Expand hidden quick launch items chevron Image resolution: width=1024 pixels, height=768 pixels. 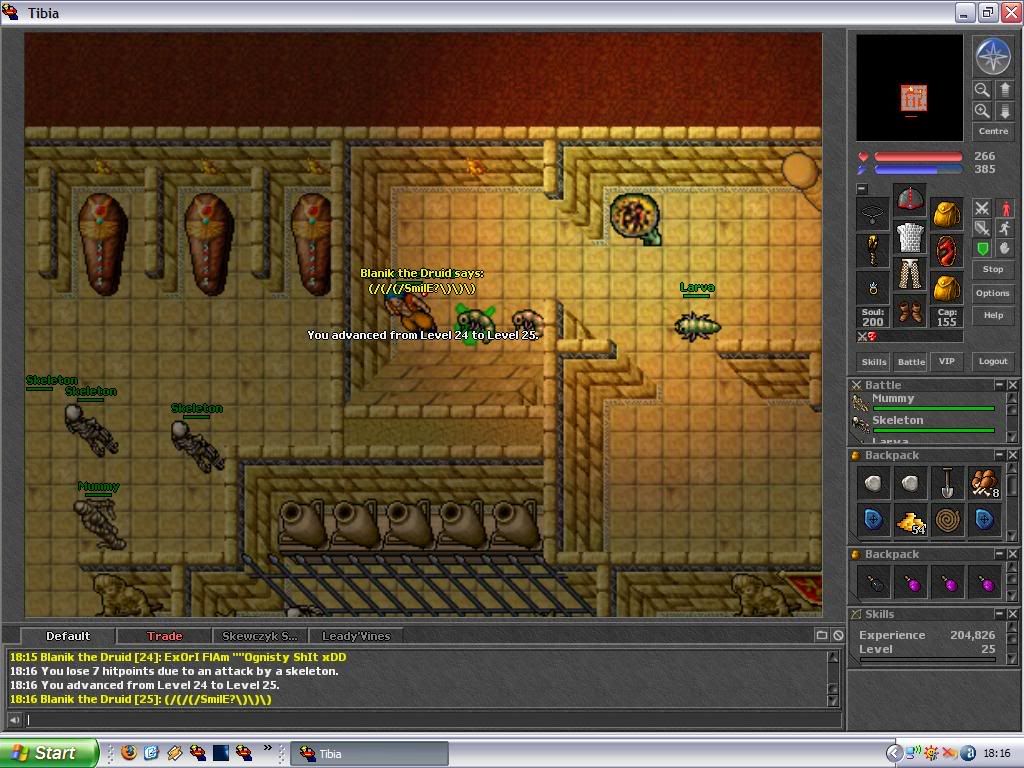click(268, 748)
